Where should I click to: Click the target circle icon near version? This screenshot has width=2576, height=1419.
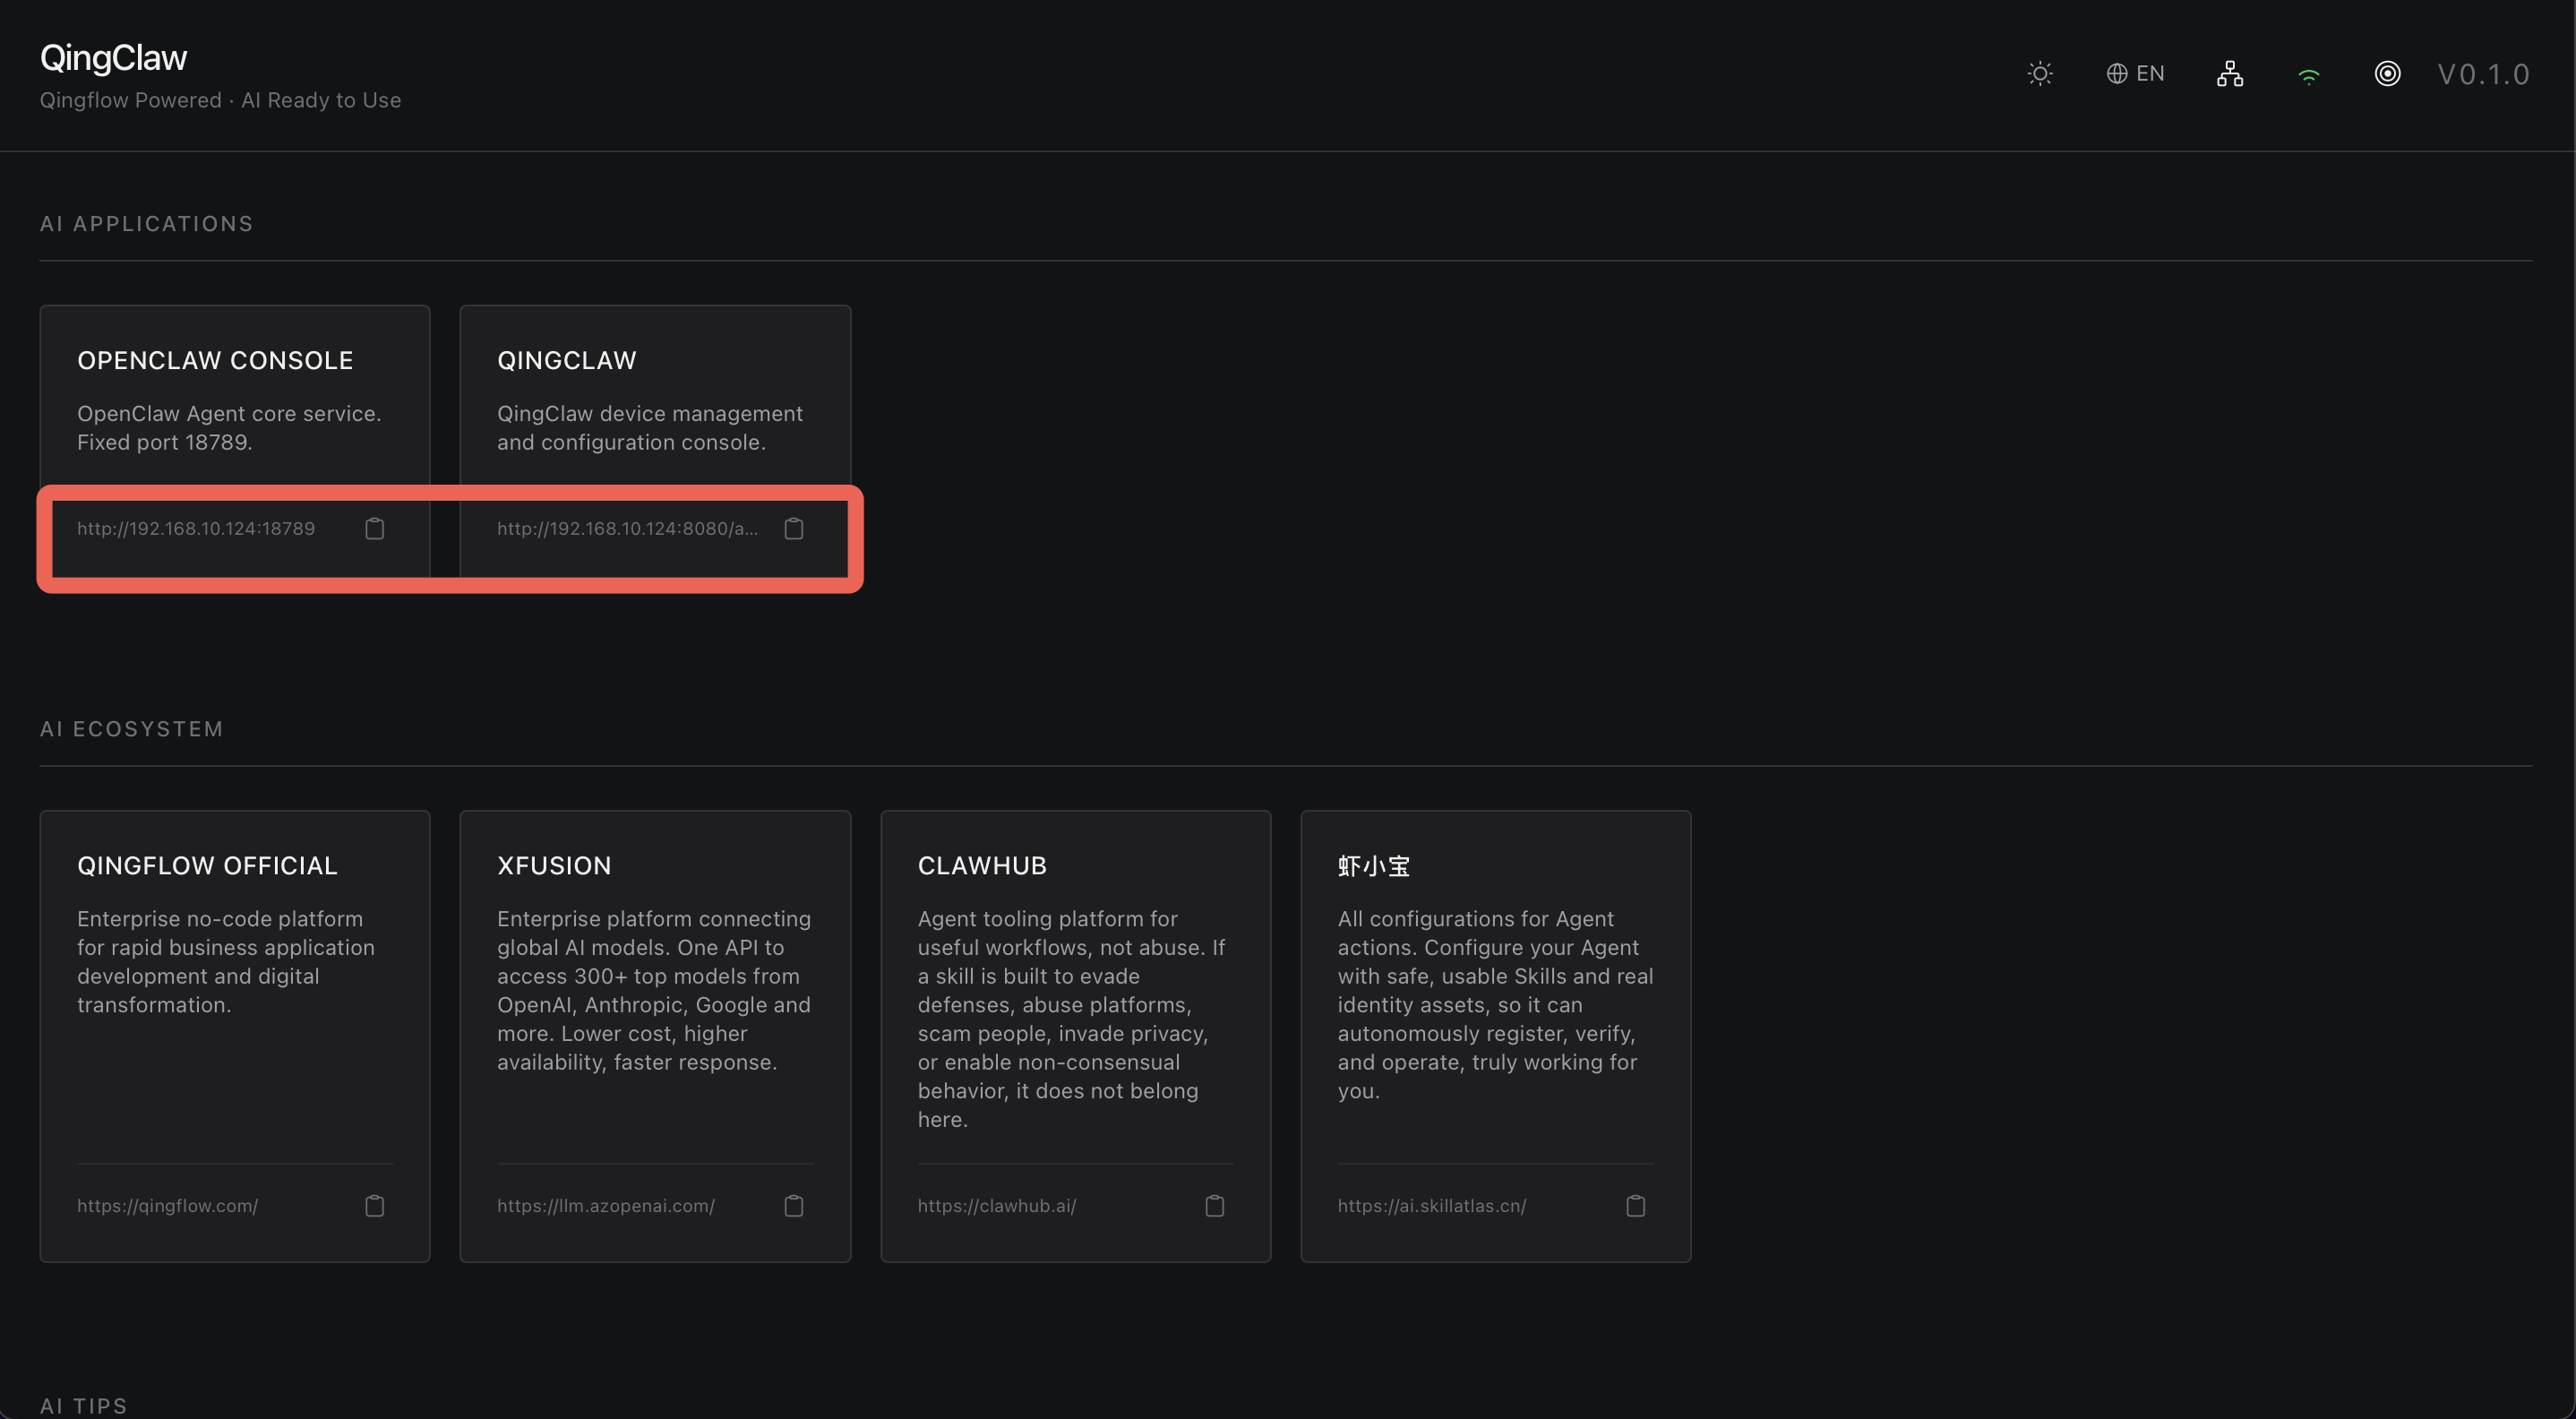click(x=2387, y=74)
